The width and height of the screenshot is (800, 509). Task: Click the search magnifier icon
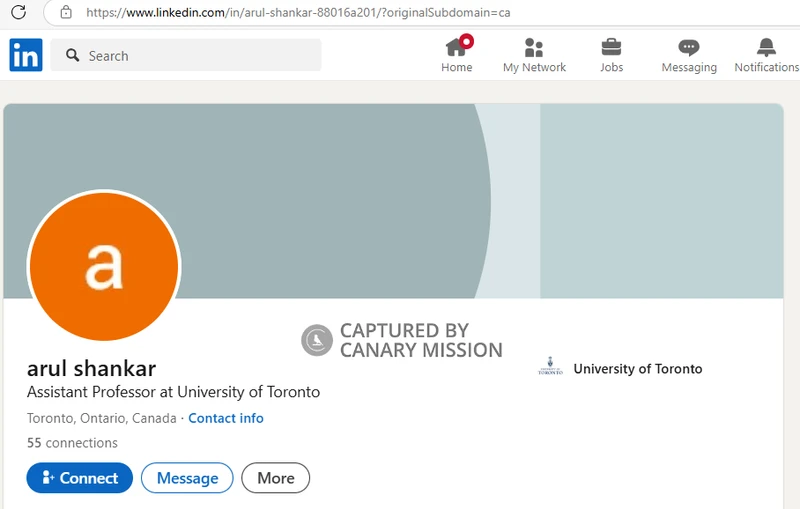click(73, 56)
